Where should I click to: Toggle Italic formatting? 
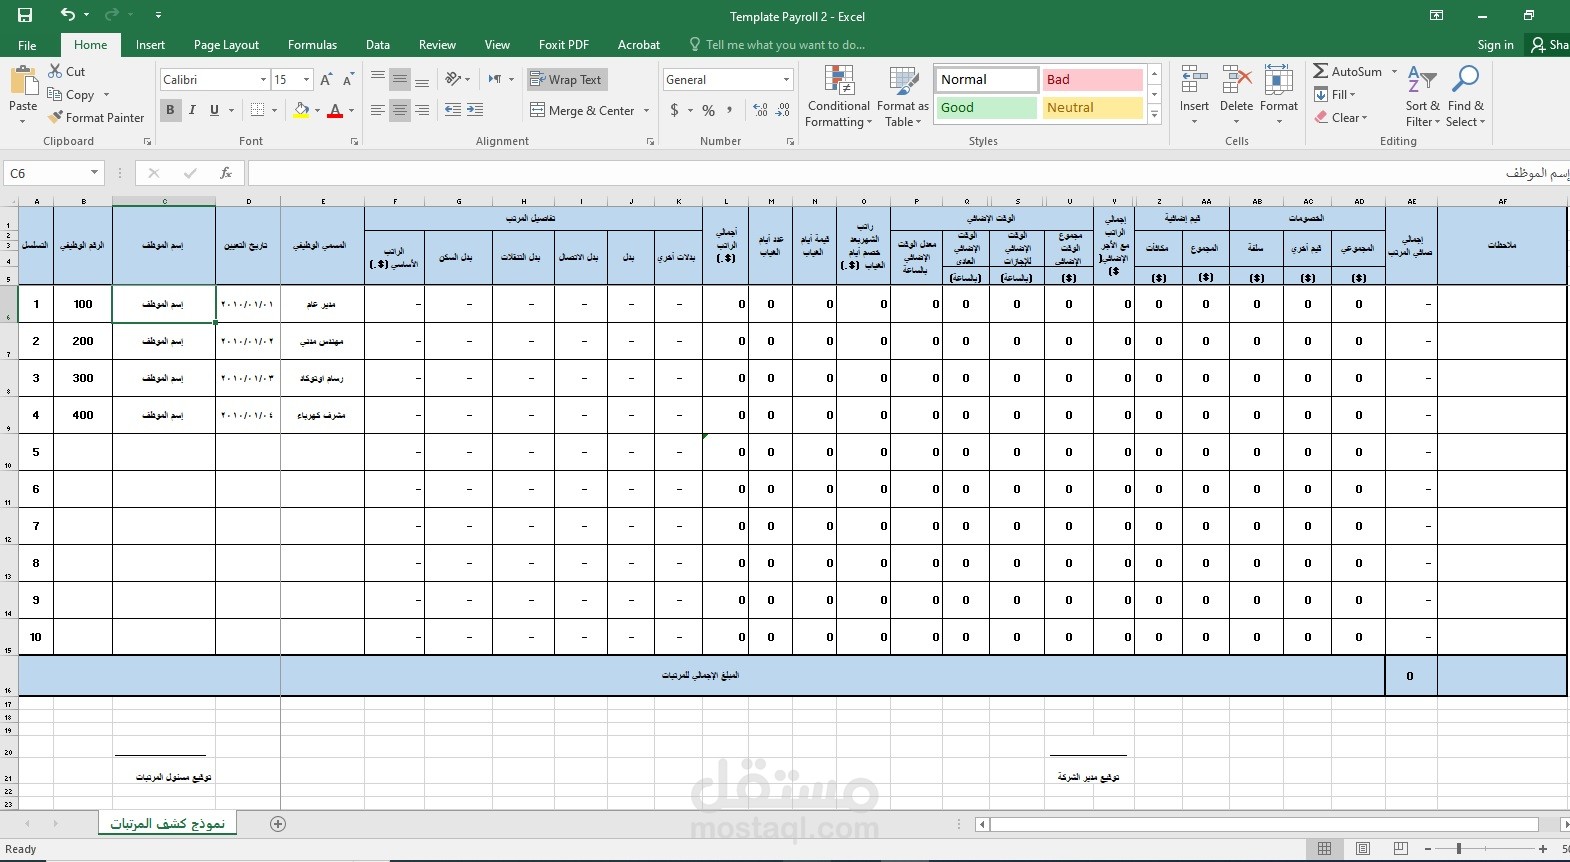[x=192, y=110]
